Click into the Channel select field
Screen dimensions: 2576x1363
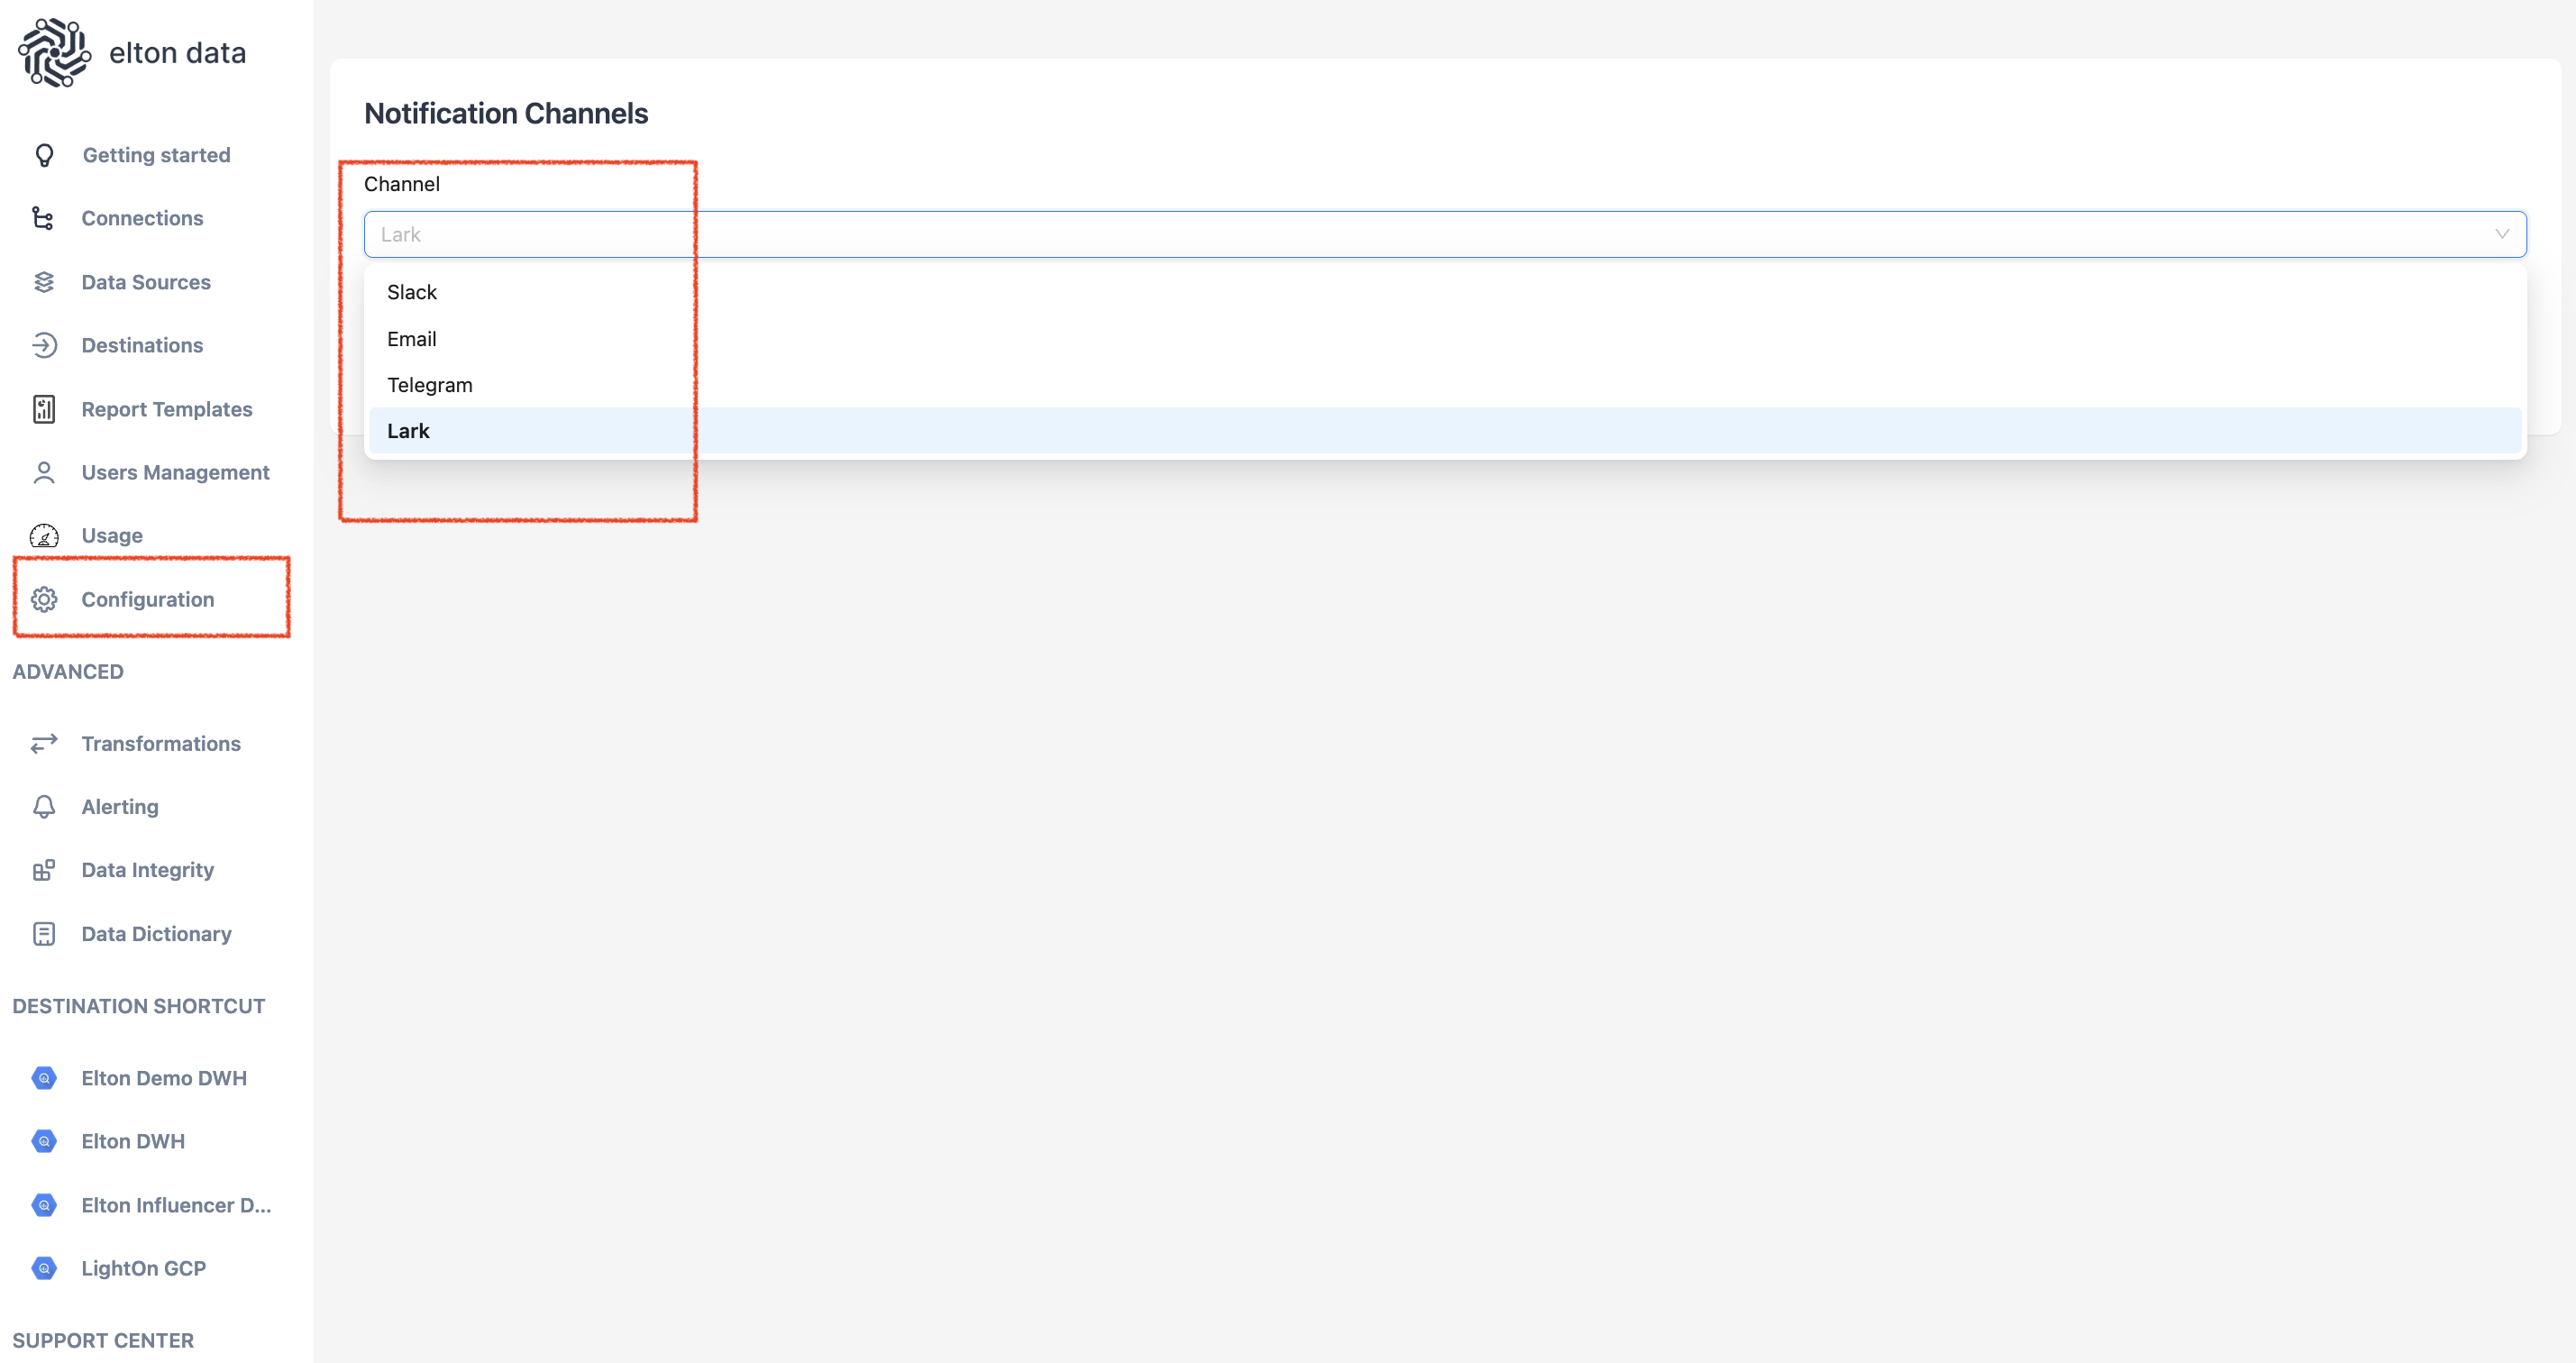[x=1445, y=234]
